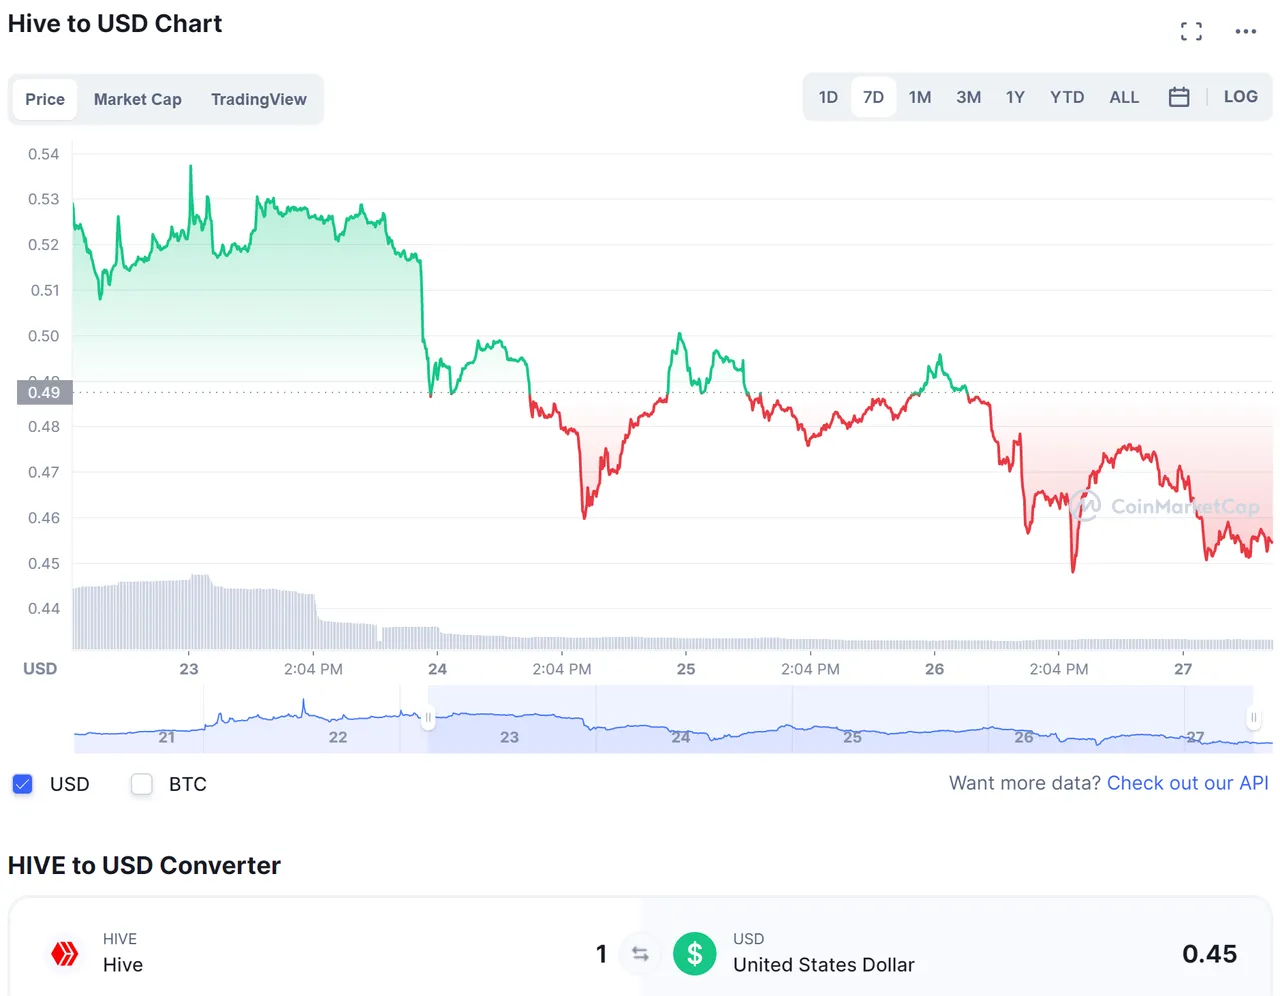Click the highlighted range in the navigator chart
The image size is (1280, 996).
[x=840, y=719]
